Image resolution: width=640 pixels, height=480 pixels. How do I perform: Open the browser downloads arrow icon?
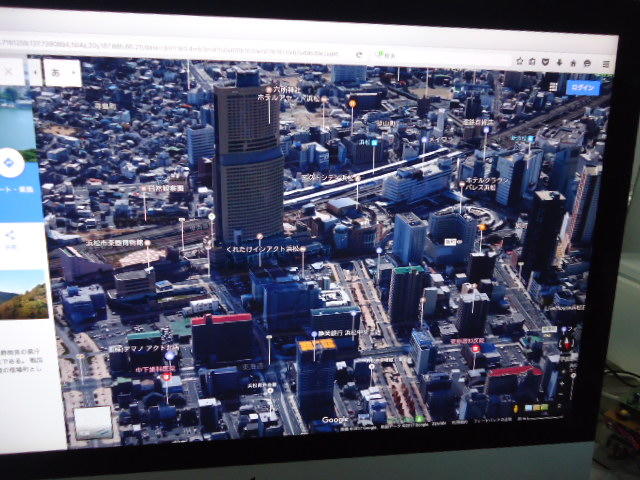click(560, 62)
